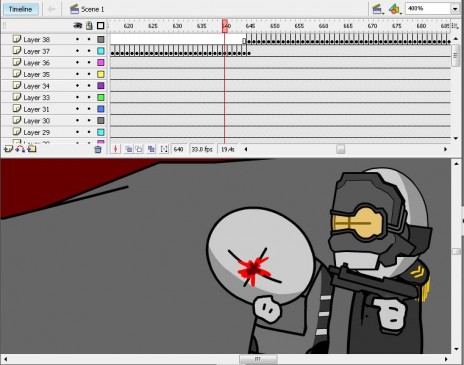
Task: Select the Layer 36 name
Action: click(x=36, y=63)
